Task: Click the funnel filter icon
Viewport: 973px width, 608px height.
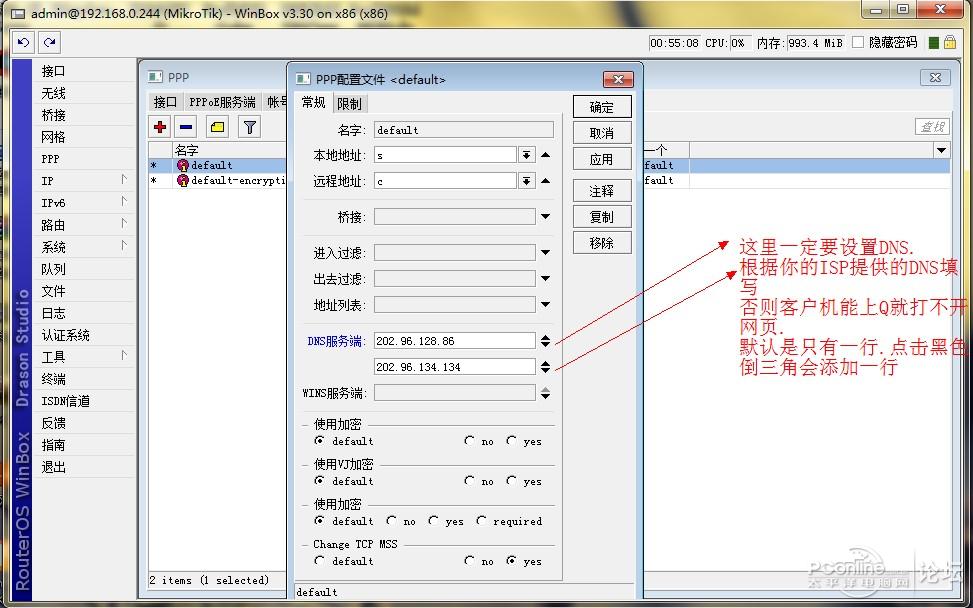Action: pyautogui.click(x=249, y=127)
